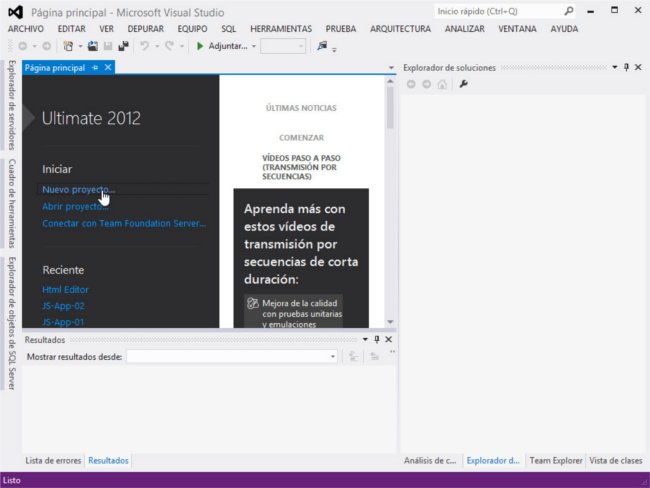This screenshot has height=488, width=650.
Task: Toggle the pin on Página principal tab
Action: tap(95, 68)
